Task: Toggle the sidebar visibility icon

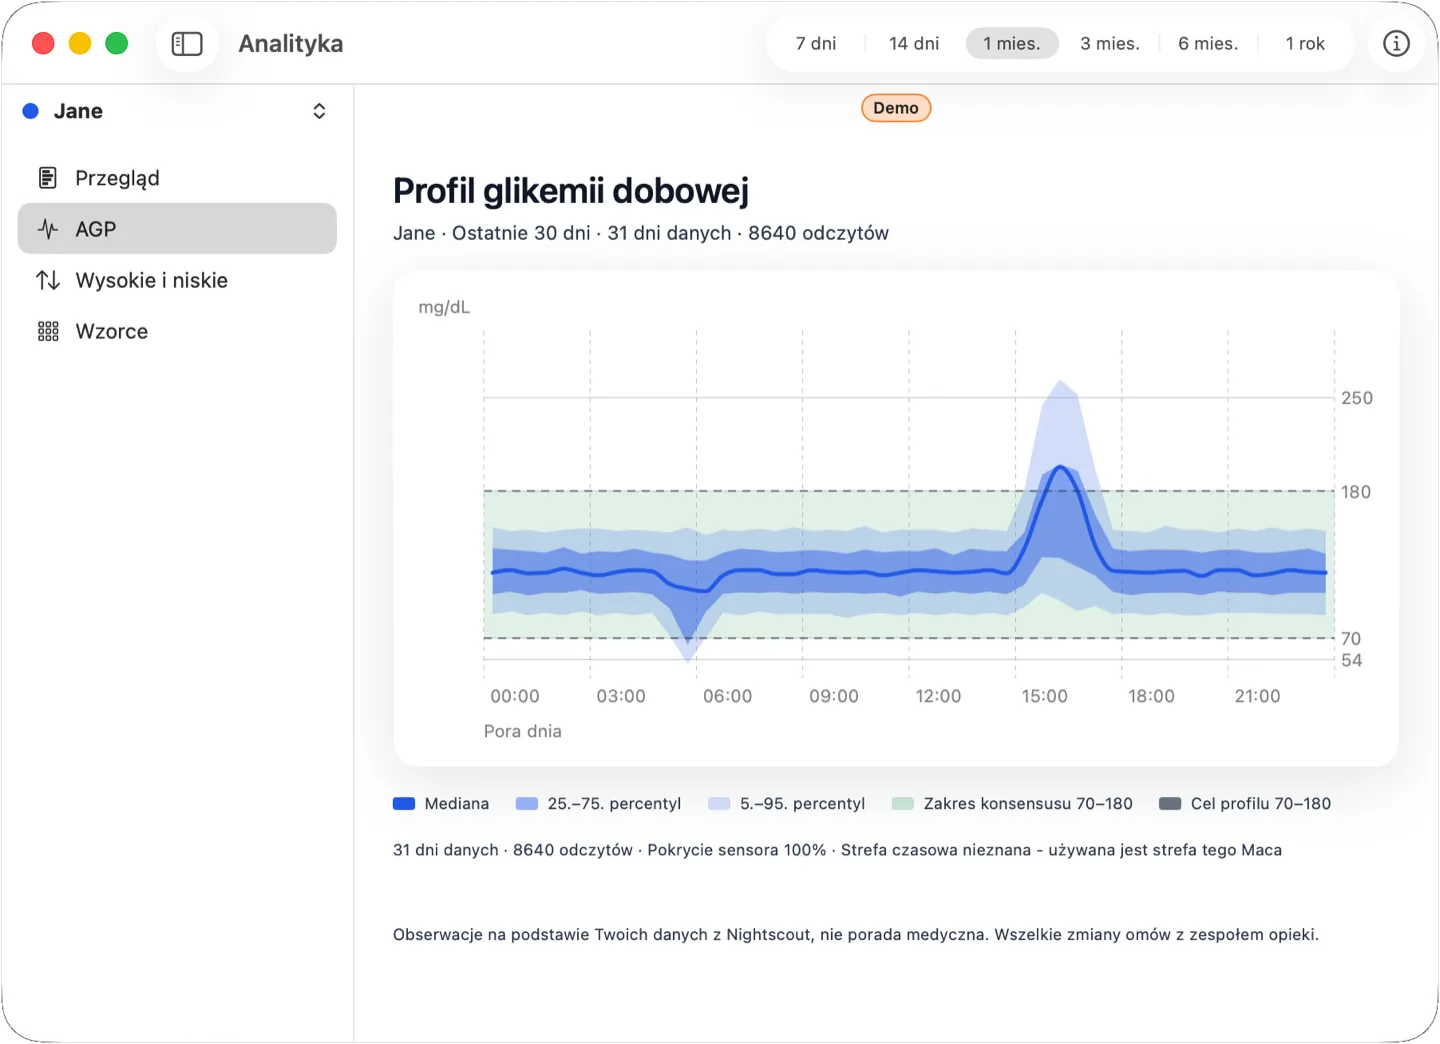Action: coord(187,44)
